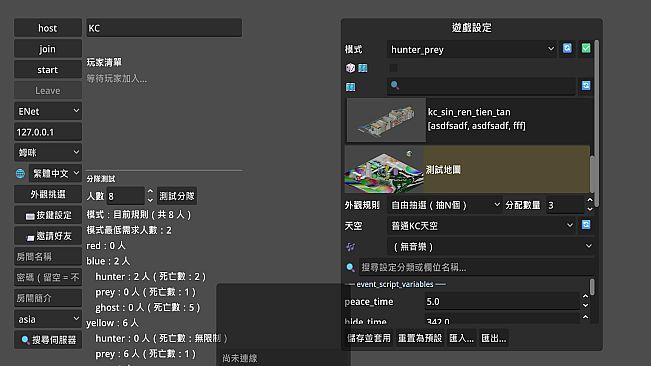Screen dimensions: 651x366
Task: Toggle the green checkmark next to the mode dropdown
Action: point(585,49)
